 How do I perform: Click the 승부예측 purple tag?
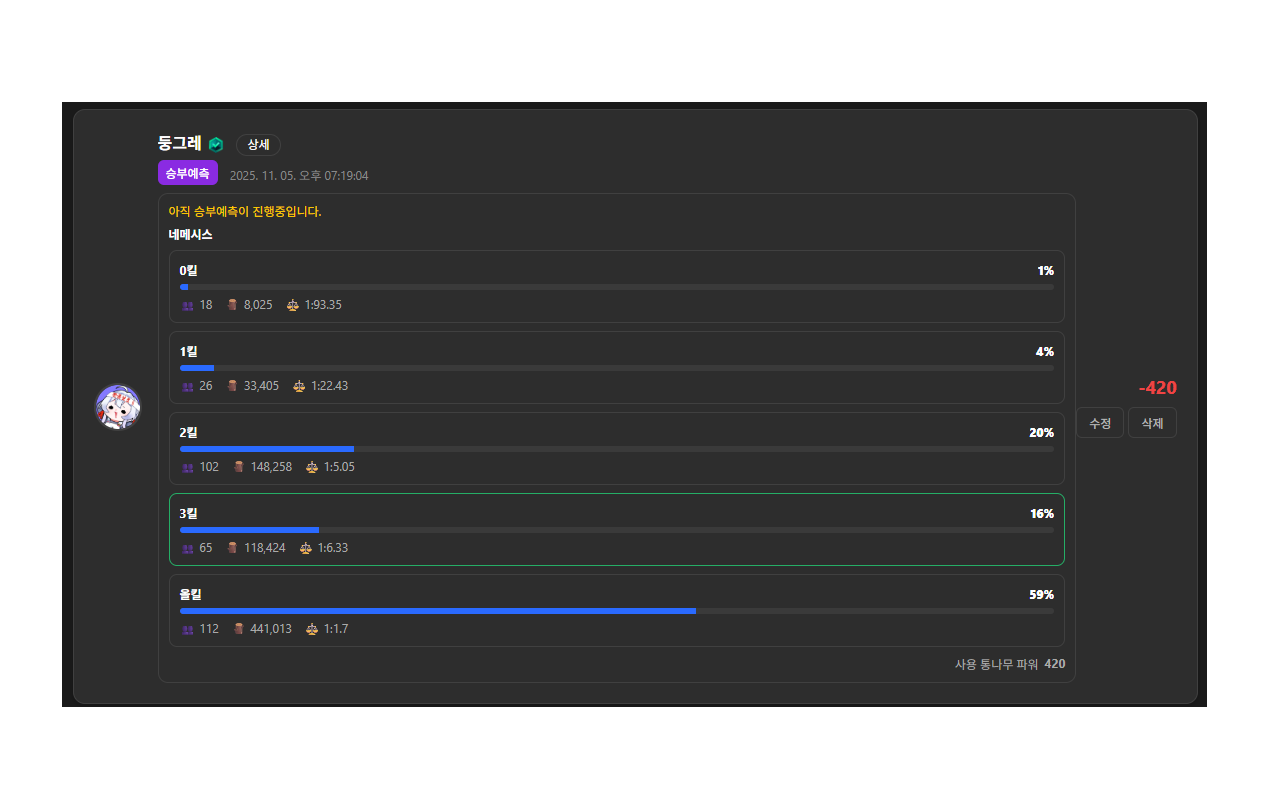click(188, 173)
